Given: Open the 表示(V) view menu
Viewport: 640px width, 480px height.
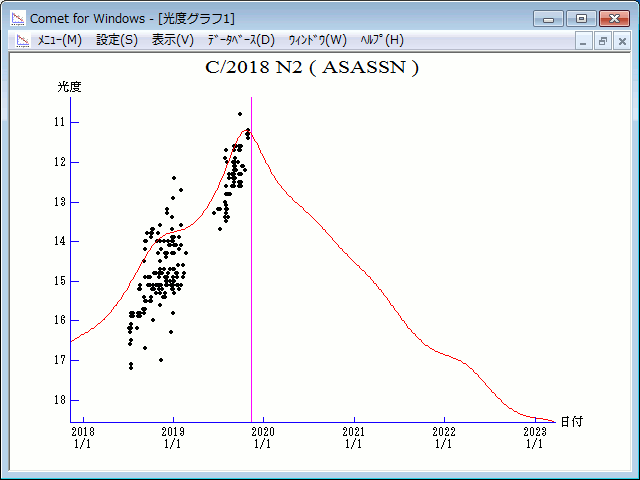Looking at the screenshot, I should pos(173,40).
